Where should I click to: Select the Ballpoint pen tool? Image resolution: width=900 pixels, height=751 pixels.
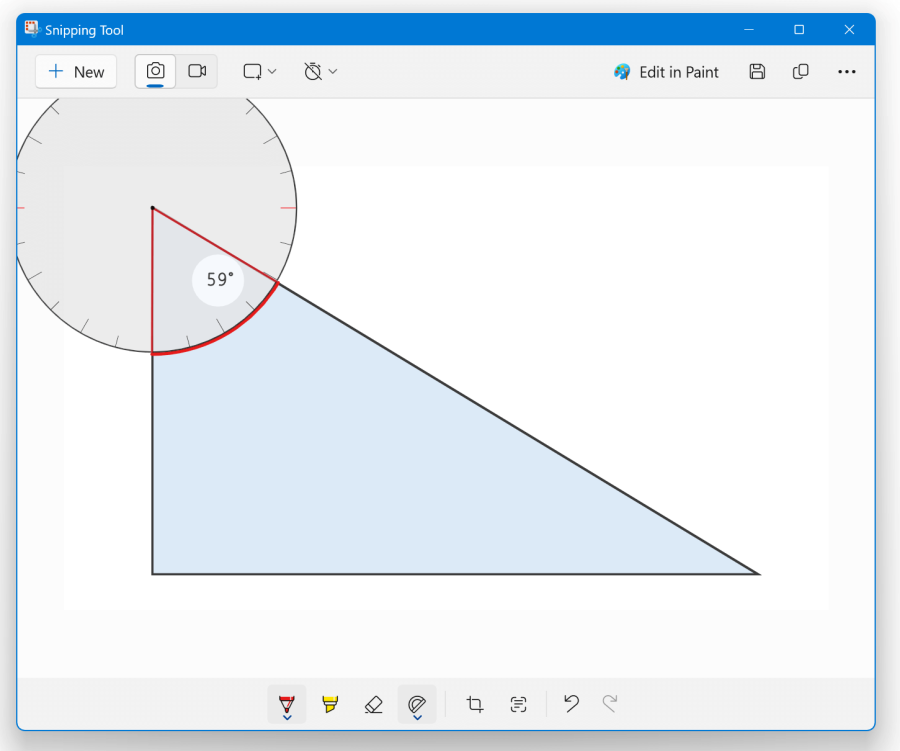pos(287,701)
